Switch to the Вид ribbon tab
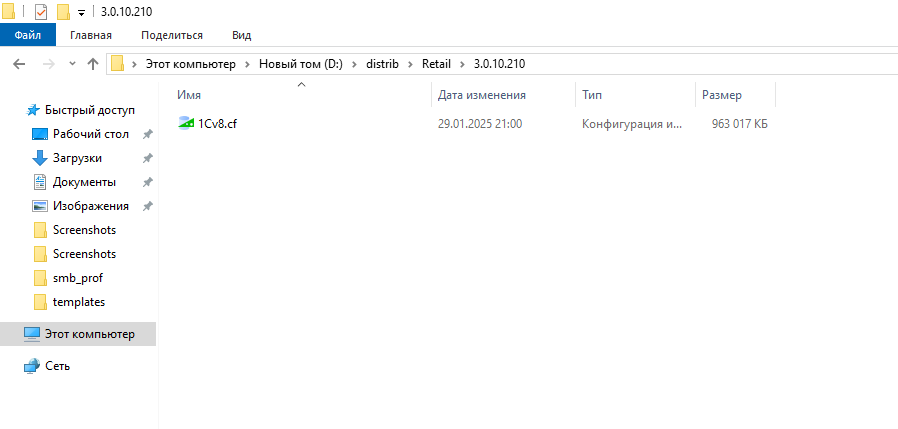Viewport: 898px width, 429px height. 241,35
